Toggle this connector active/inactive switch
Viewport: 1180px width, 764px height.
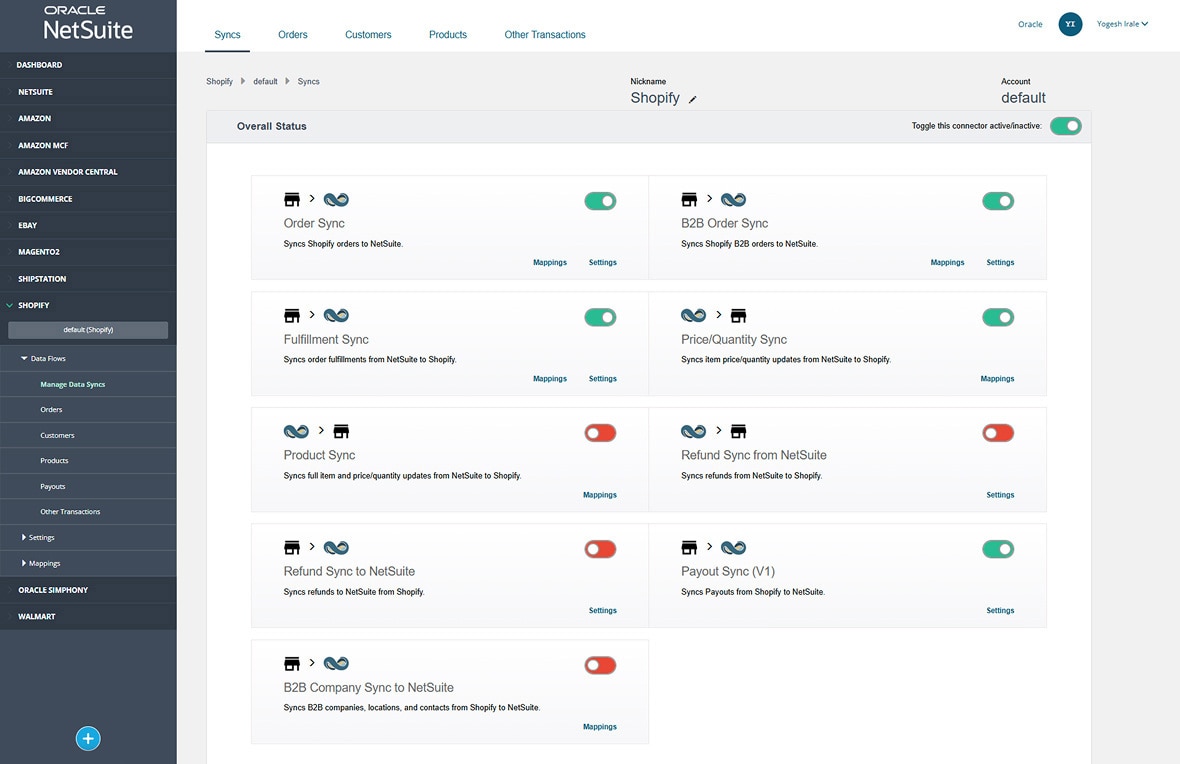tap(1066, 126)
